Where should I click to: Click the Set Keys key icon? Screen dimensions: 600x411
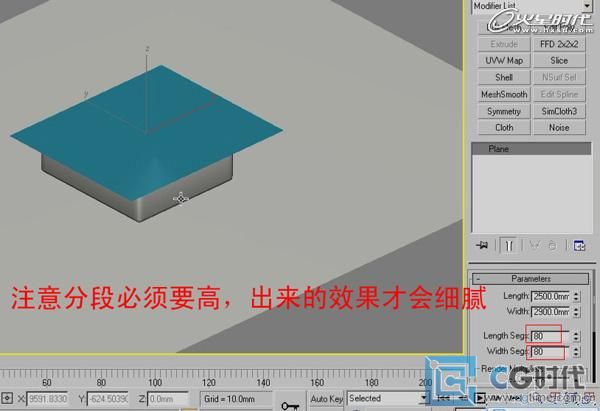click(x=290, y=405)
